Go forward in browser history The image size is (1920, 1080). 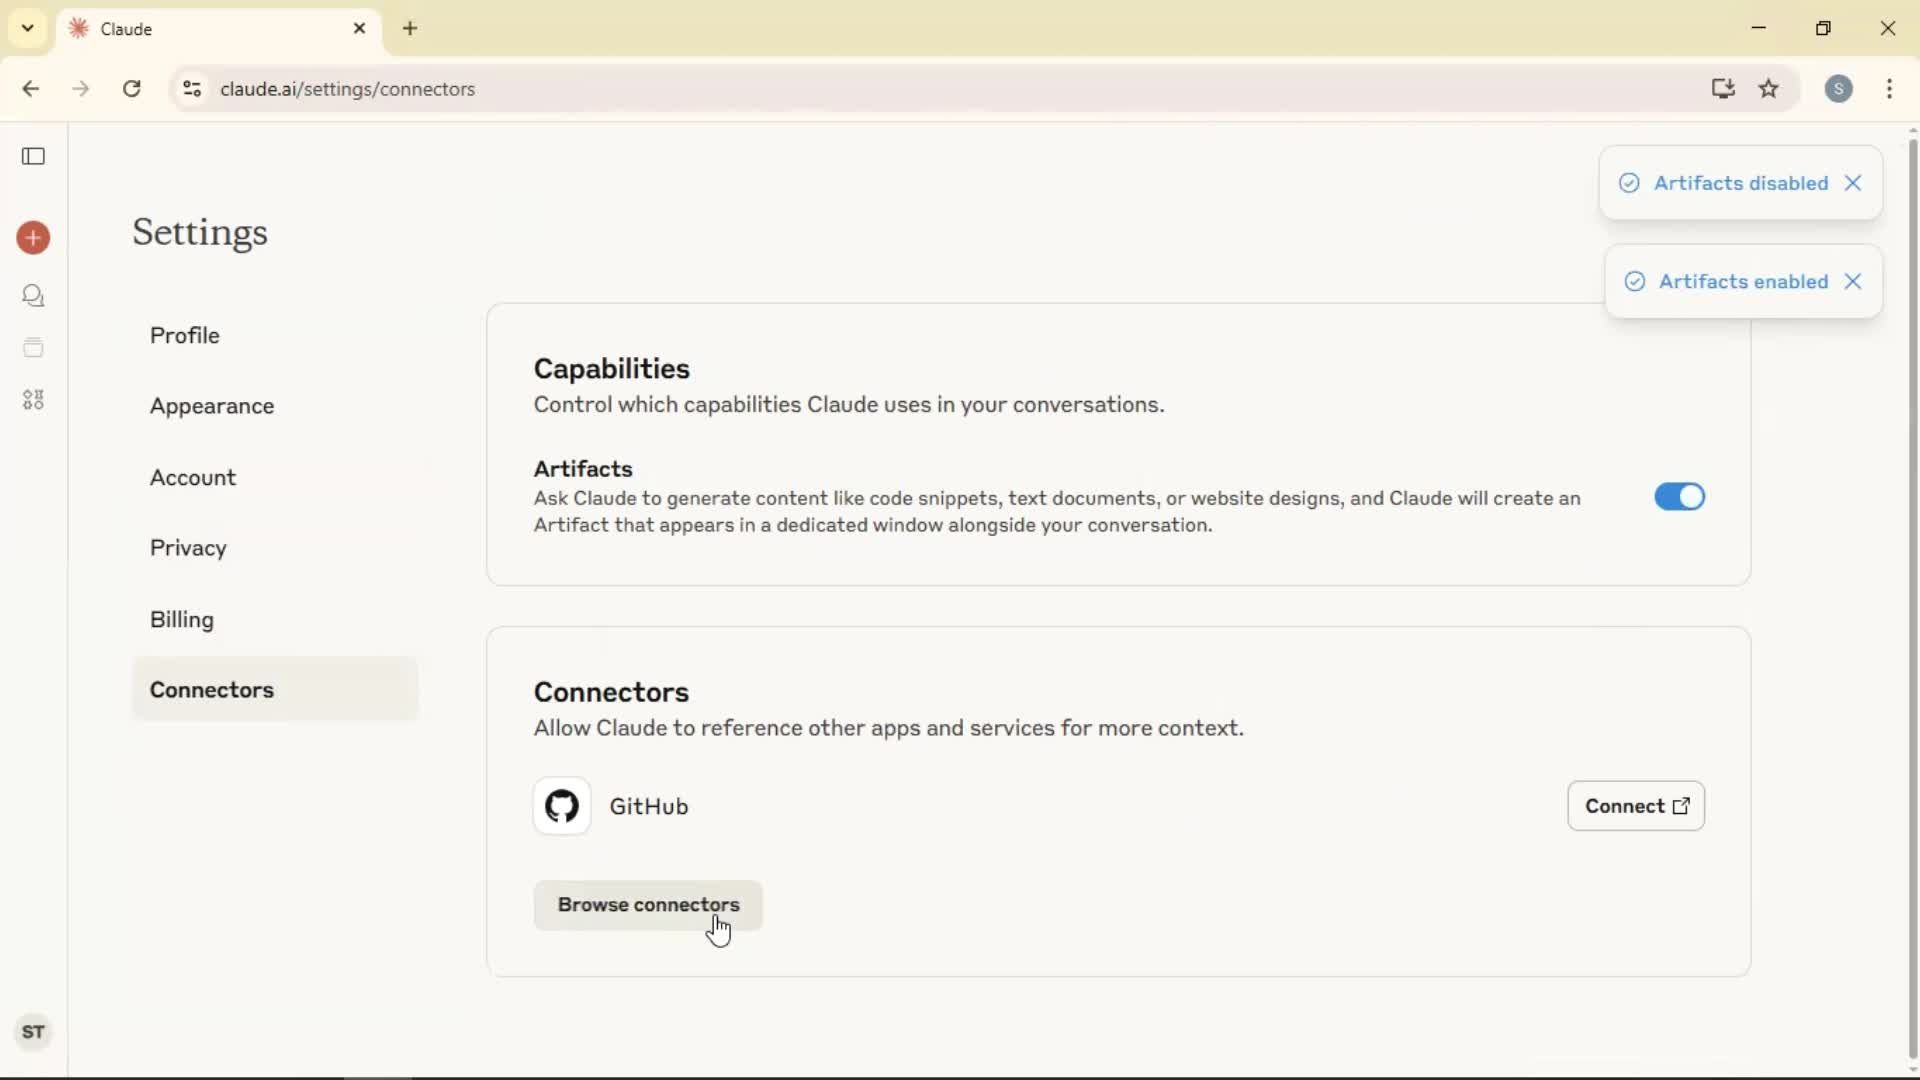[x=81, y=89]
